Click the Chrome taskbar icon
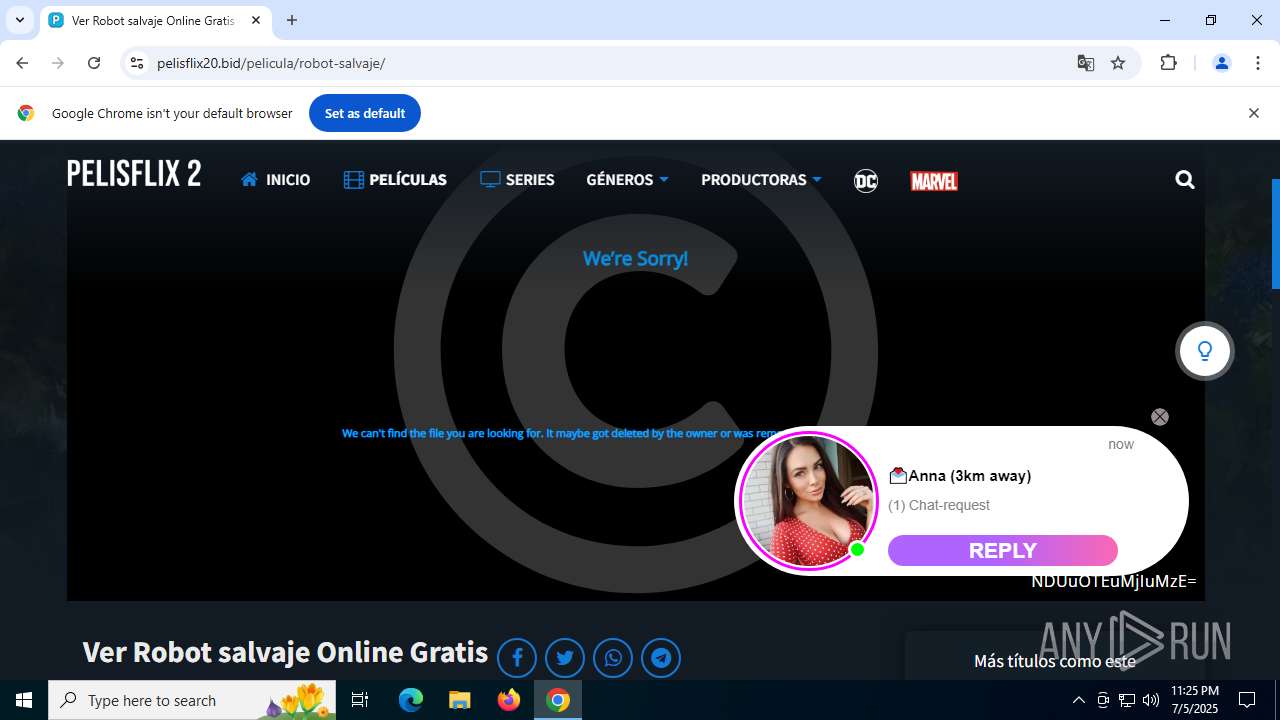Image resolution: width=1280 pixels, height=720 pixels. tap(558, 700)
